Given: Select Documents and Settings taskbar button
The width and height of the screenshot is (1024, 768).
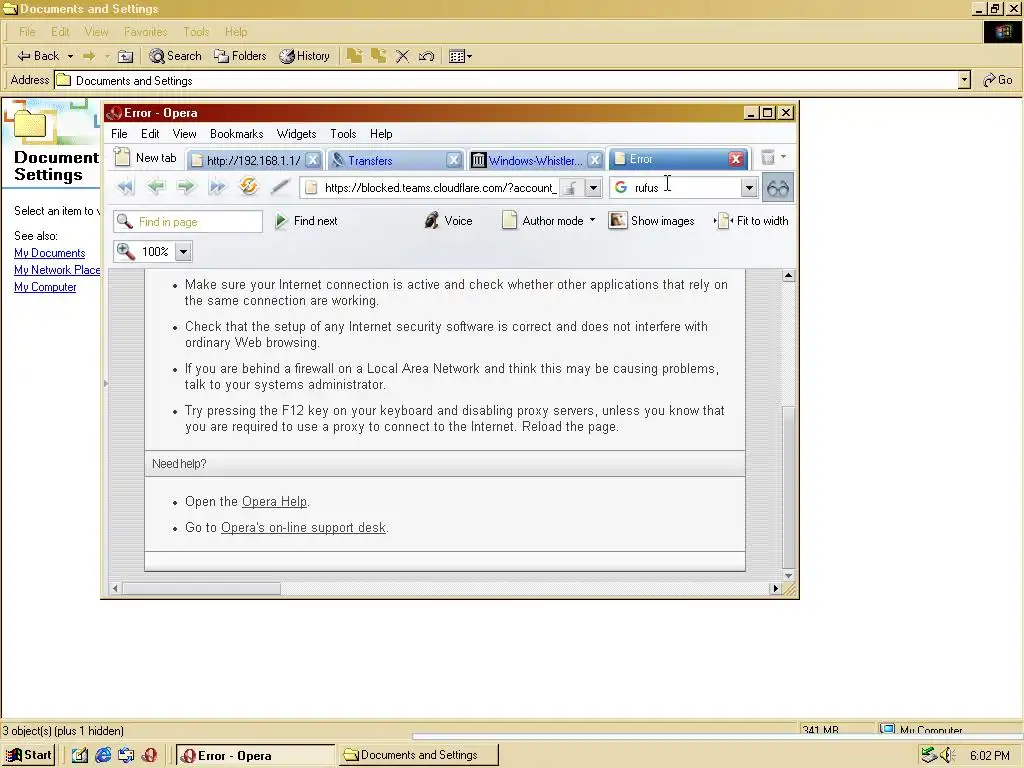Looking at the screenshot, I should point(418,755).
